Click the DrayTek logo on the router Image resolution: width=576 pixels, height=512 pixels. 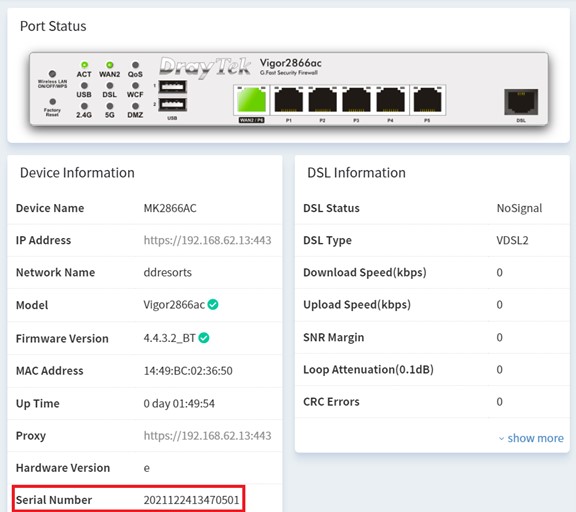click(205, 67)
